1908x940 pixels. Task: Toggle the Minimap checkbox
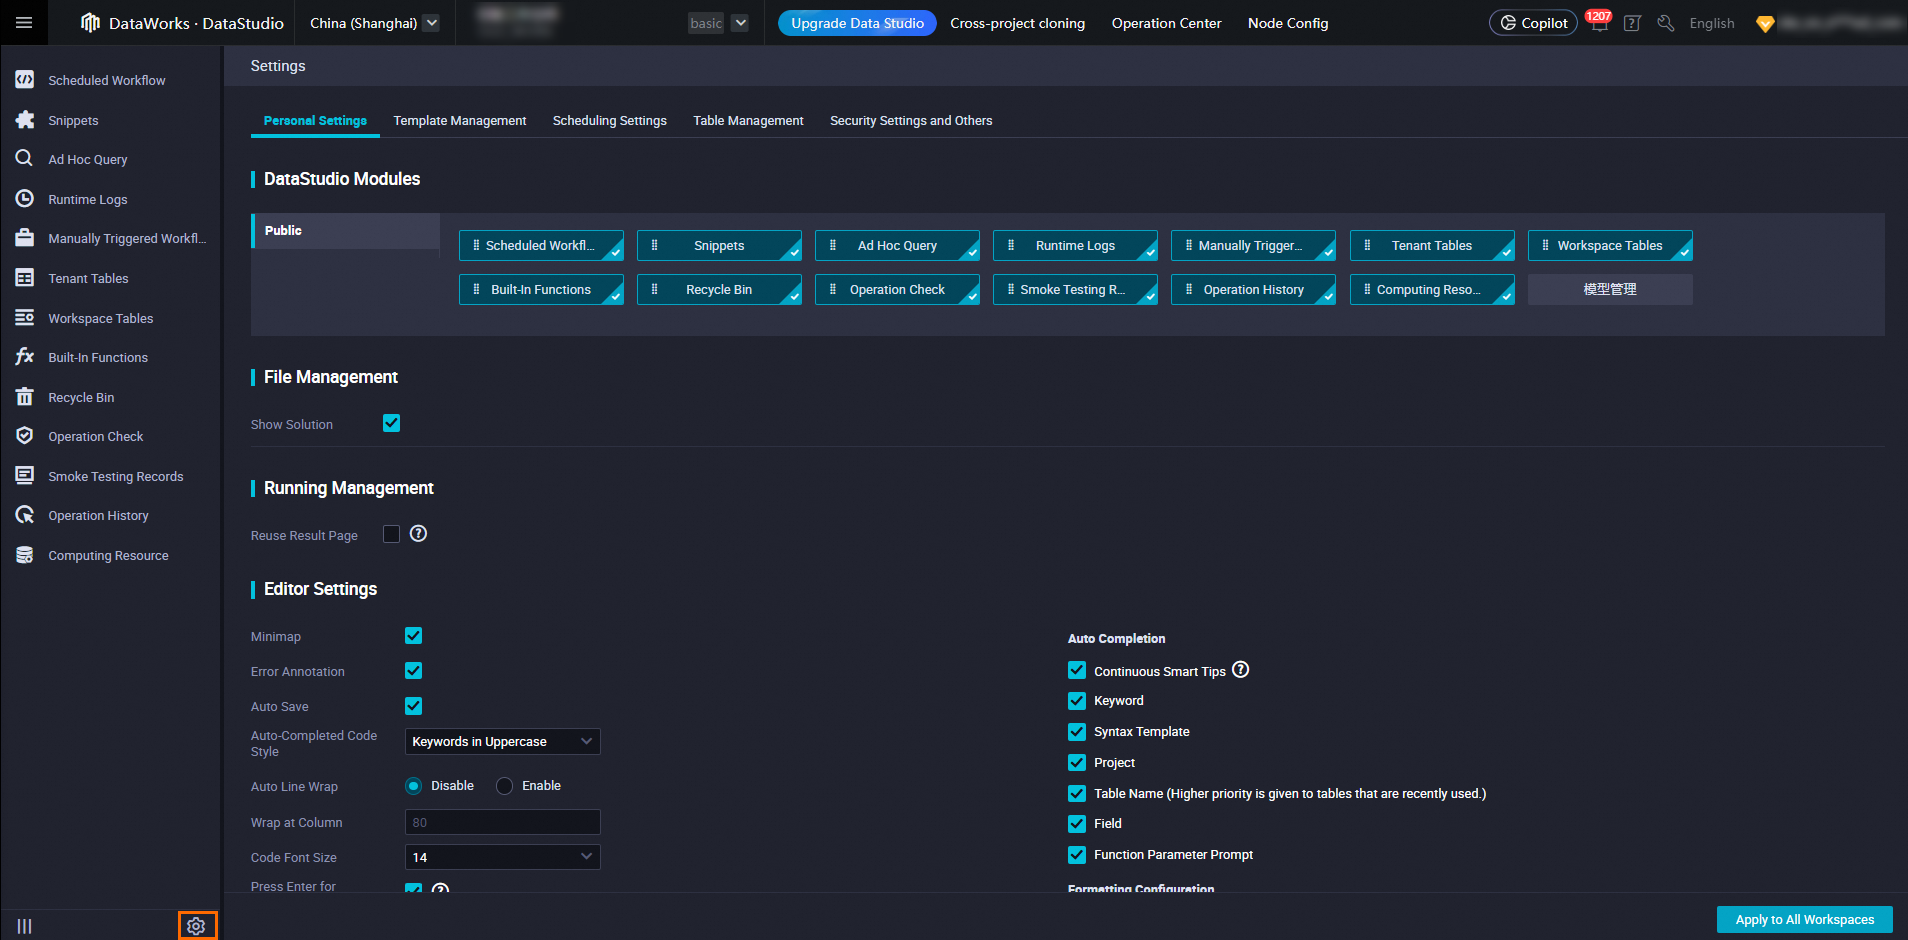(x=413, y=635)
